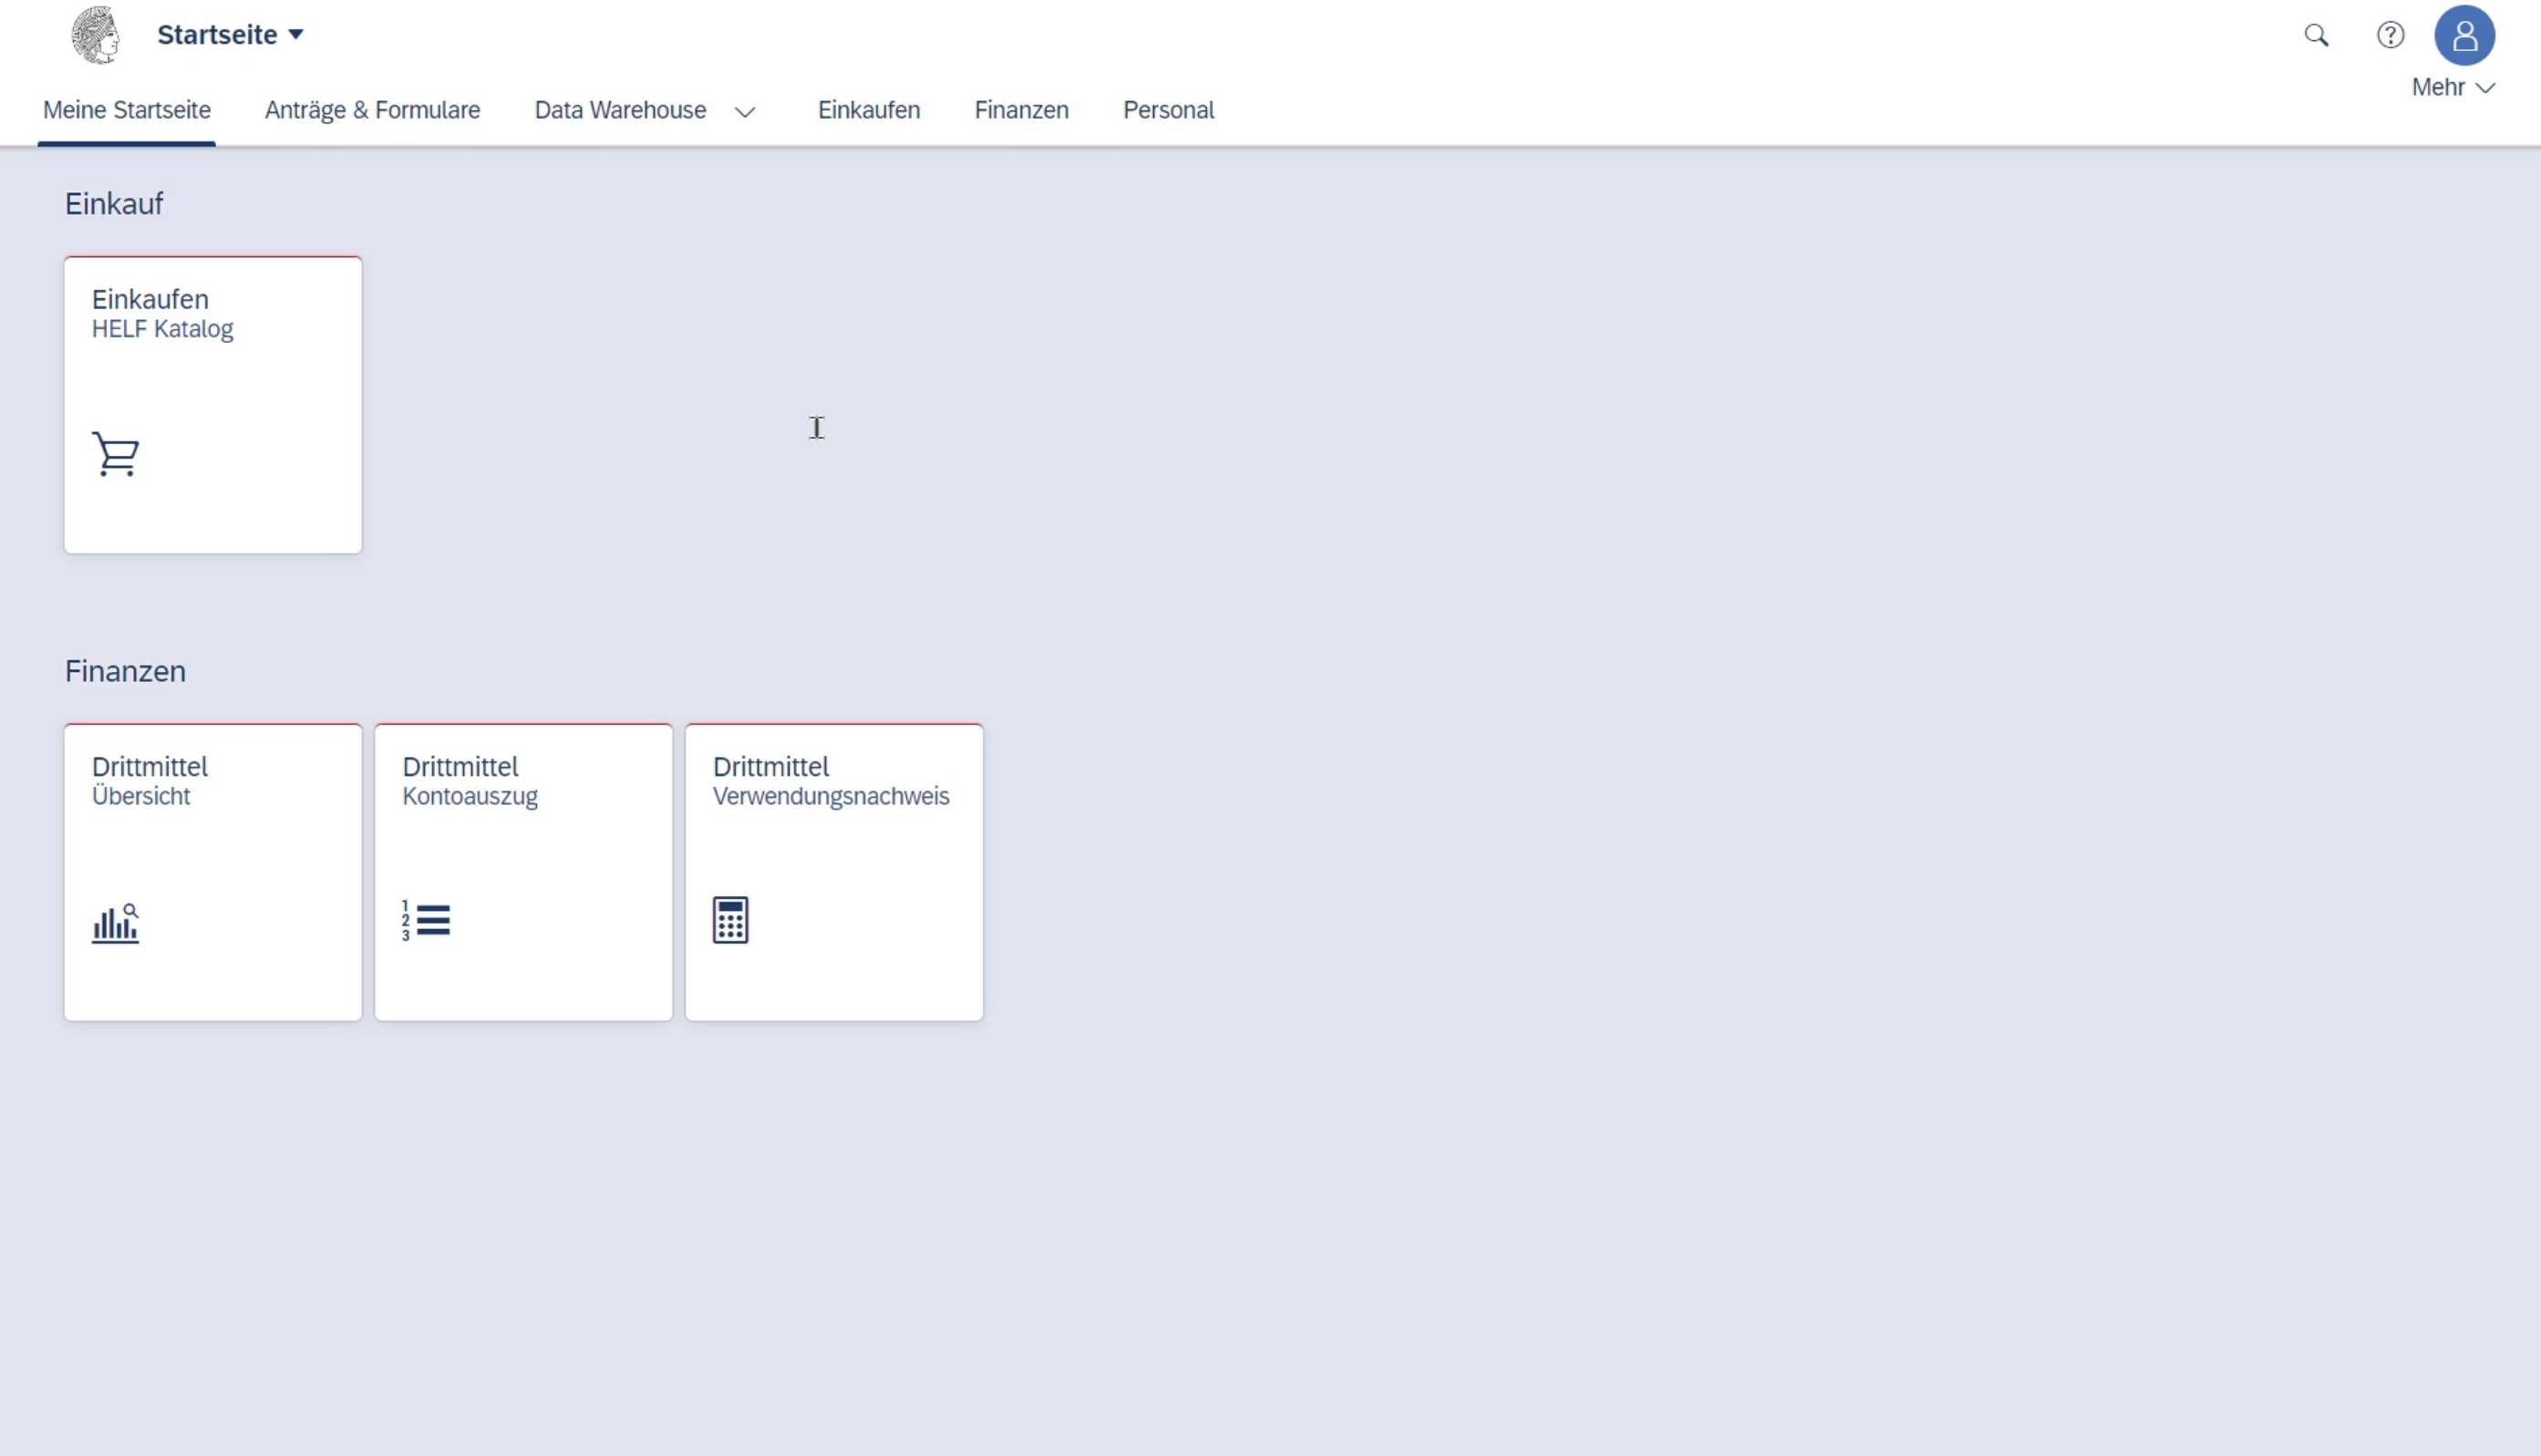Screen dimensions: 2541x1456
Task: Click the Finanzen section heading
Action: [125, 671]
